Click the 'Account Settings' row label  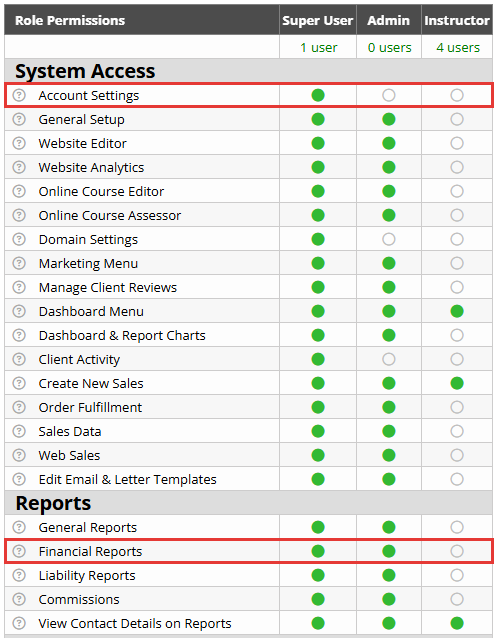(89, 96)
